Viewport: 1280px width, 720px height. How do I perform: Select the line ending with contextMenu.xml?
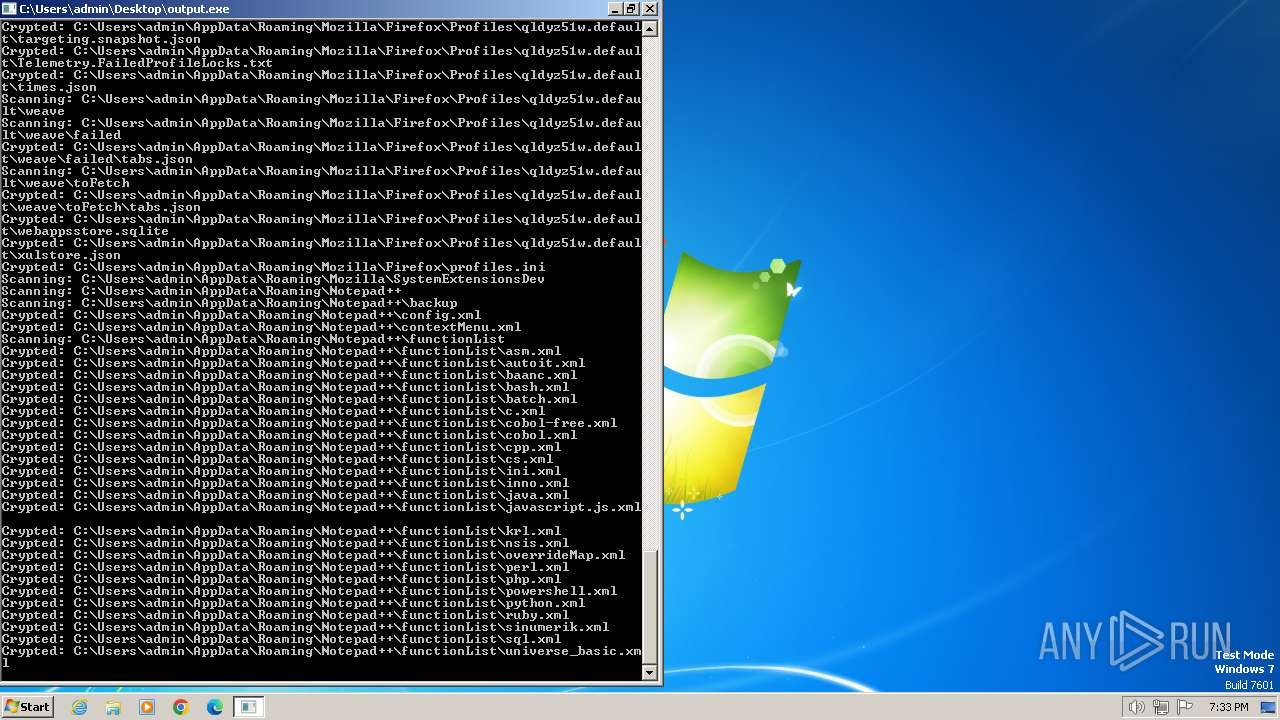coord(261,327)
